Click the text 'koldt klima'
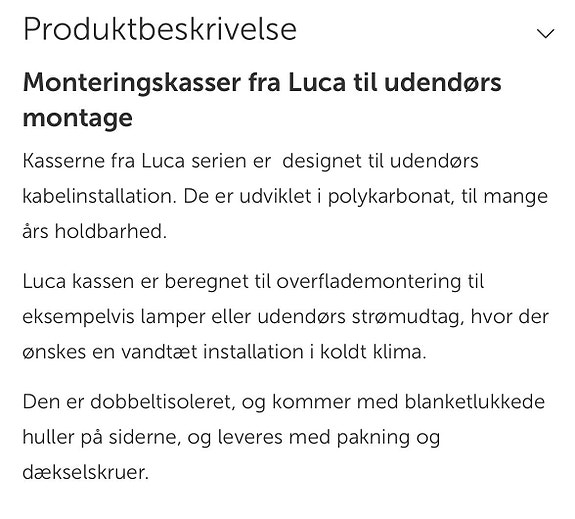Viewport: 575px width, 519px height. click(x=373, y=352)
